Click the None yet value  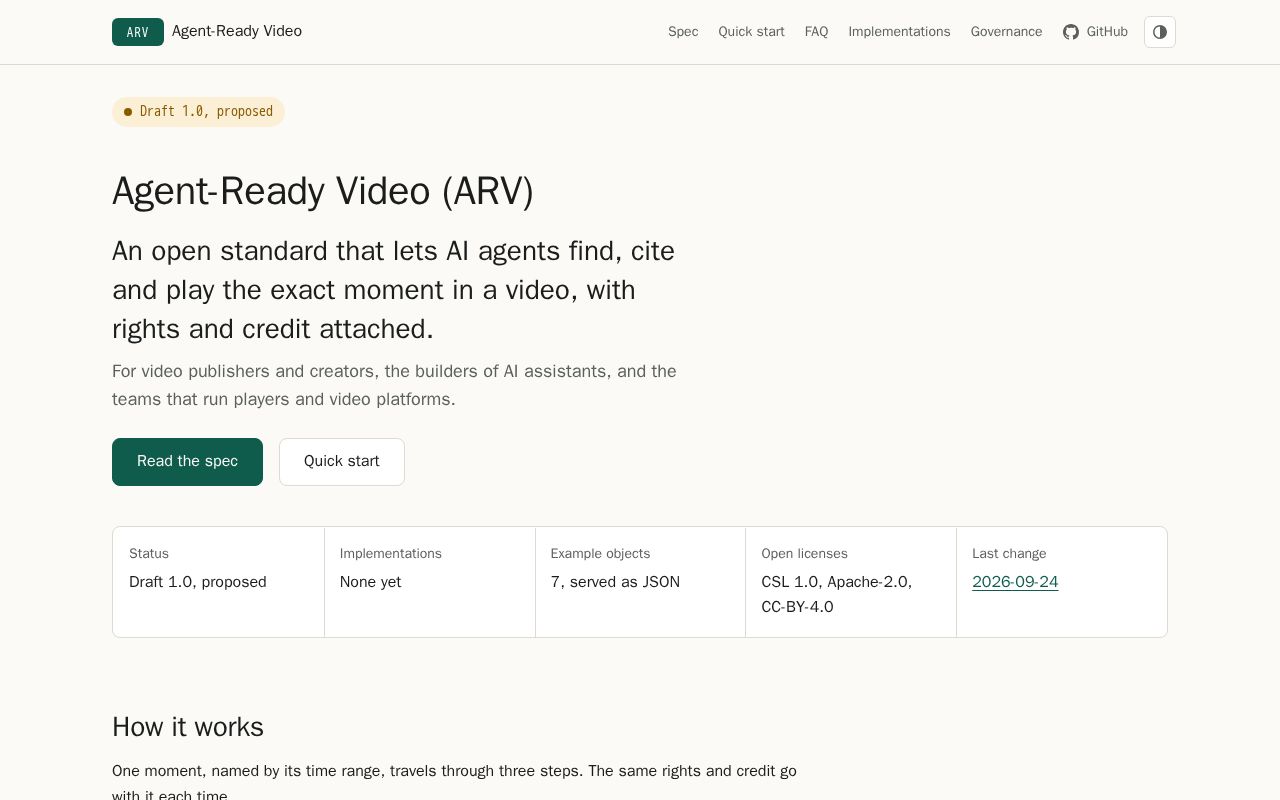pos(371,582)
